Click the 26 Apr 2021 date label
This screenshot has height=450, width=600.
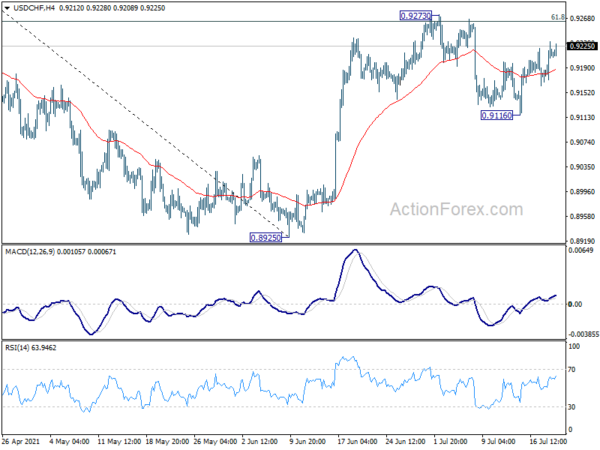(20, 442)
